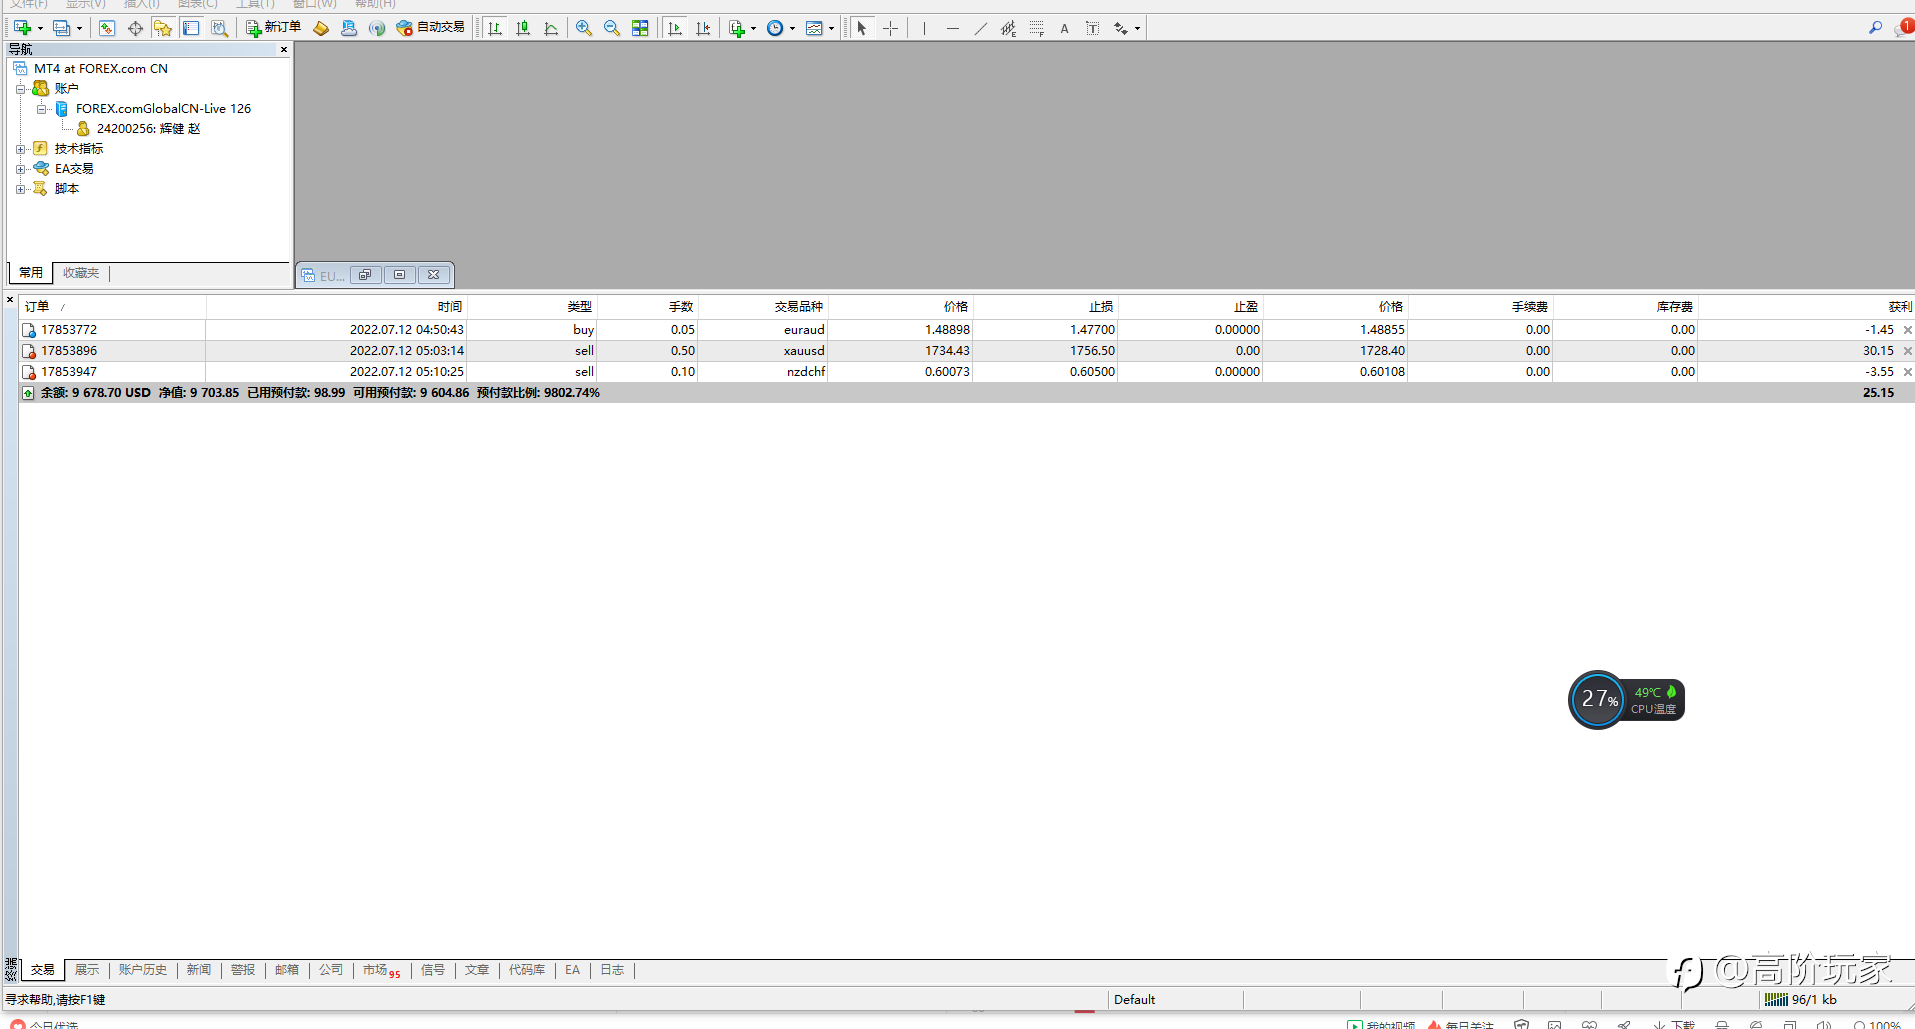
Task: Toggle the Terminal panel icon
Action: [191, 28]
